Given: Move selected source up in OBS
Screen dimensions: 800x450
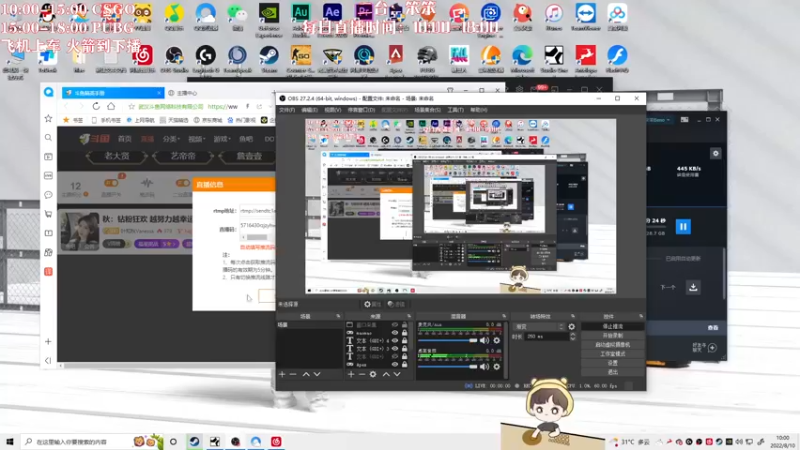Looking at the screenshot, I should click(x=386, y=374).
